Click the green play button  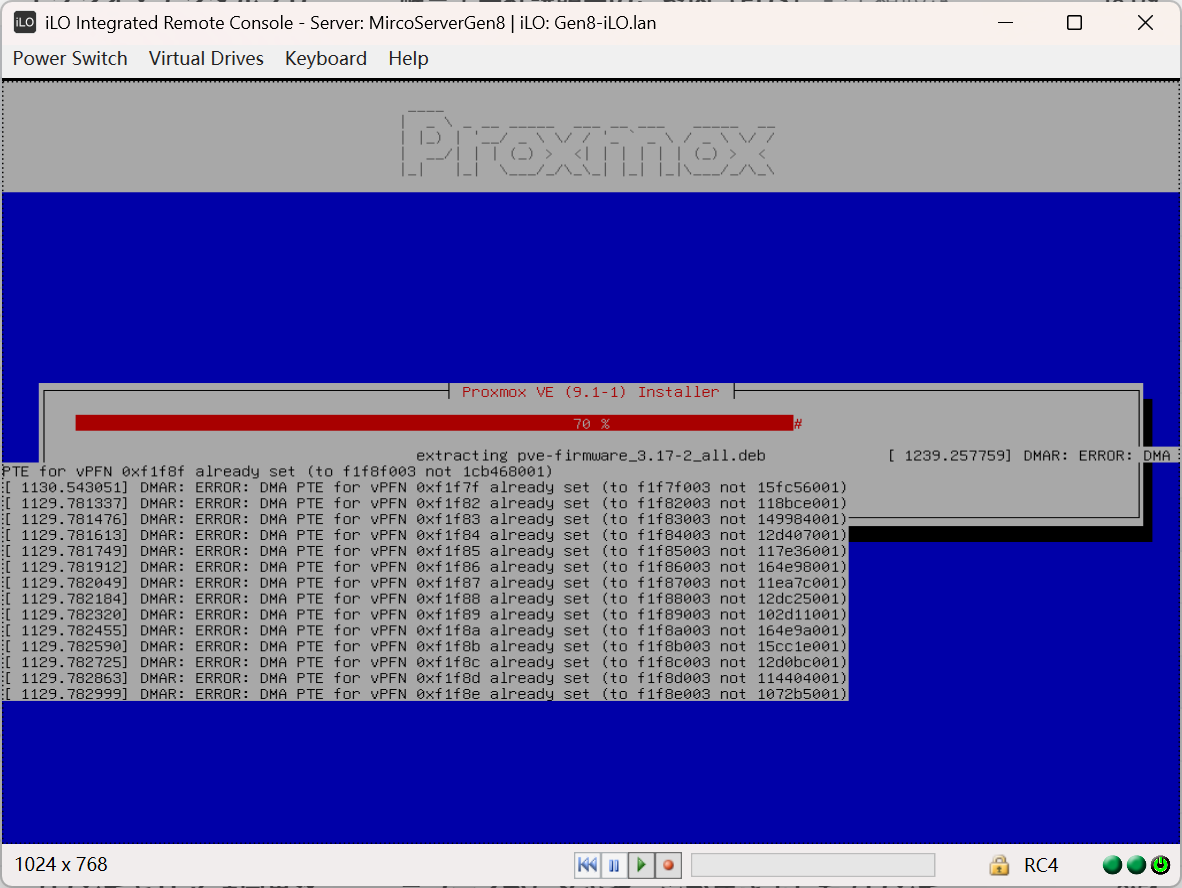641,865
